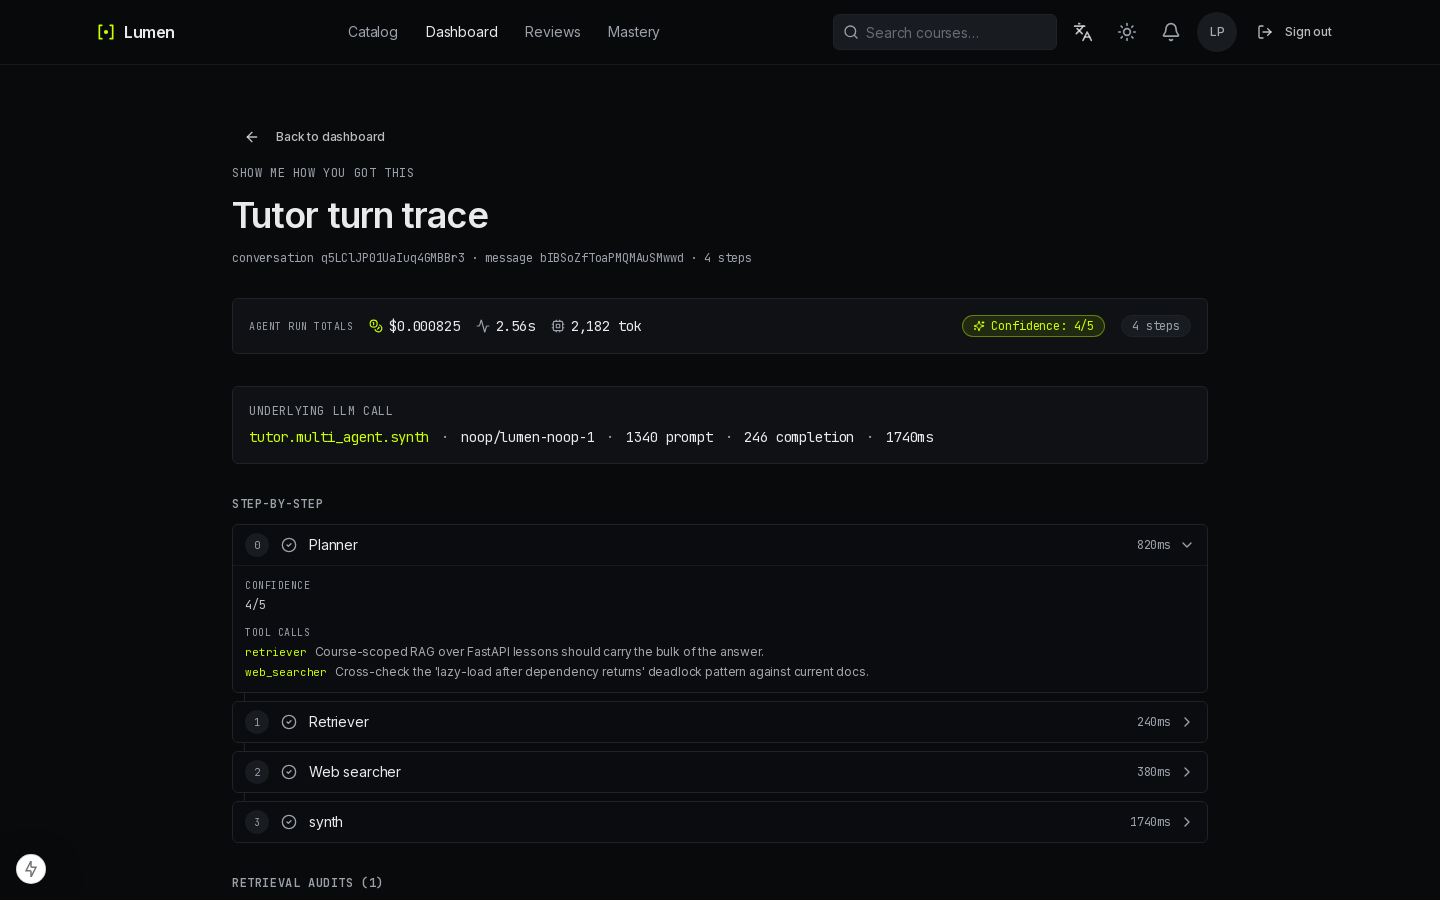Click the $0.000825 cost value

pos(425,326)
